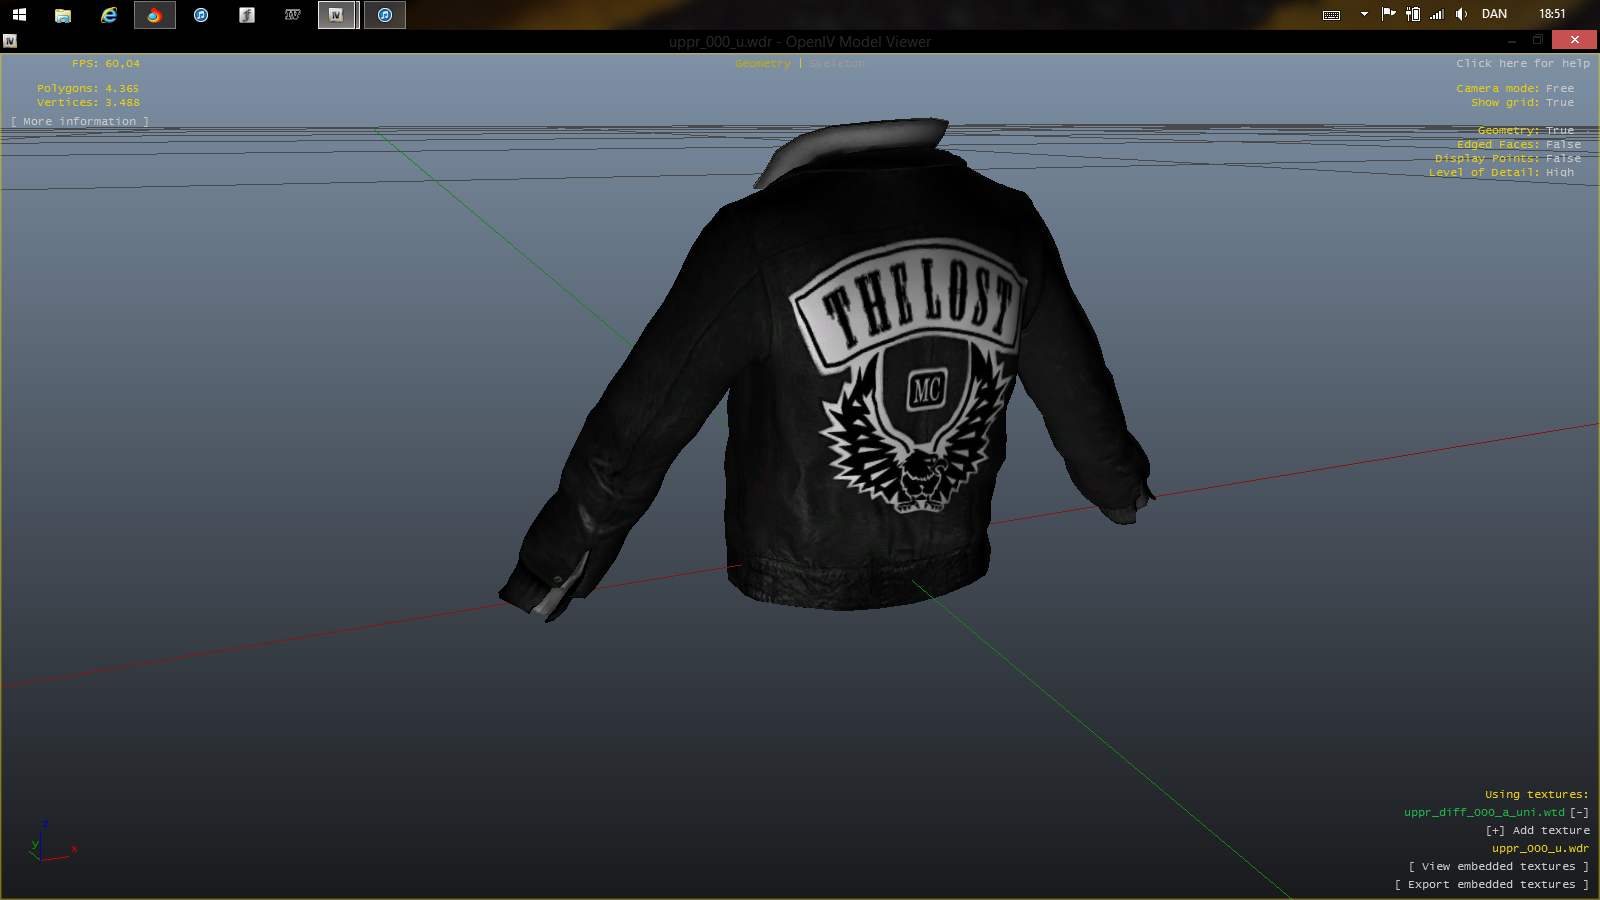Select the uppr_000_u.wdr model entry
The image size is (1600, 900).
point(1540,849)
